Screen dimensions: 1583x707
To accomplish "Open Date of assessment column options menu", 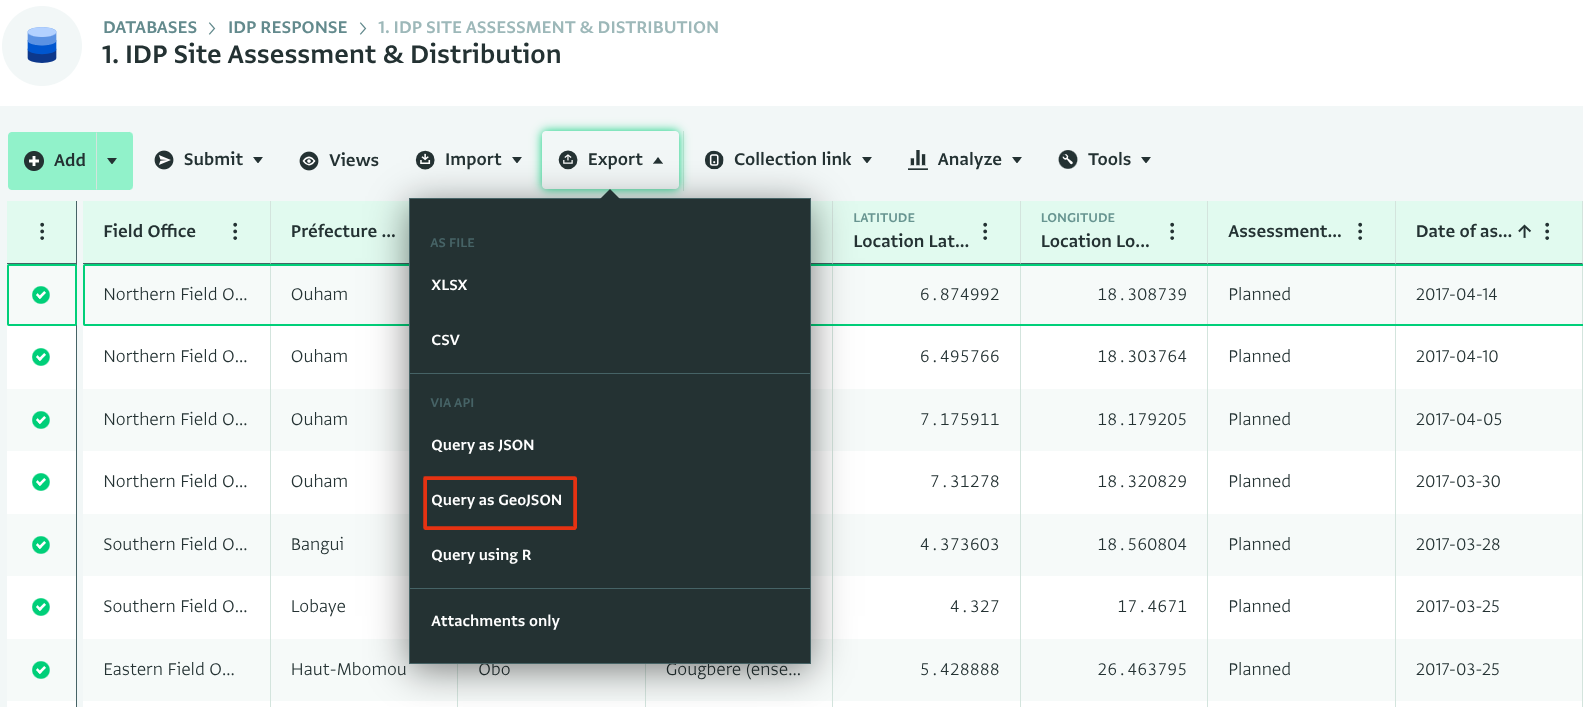I will click(1547, 231).
